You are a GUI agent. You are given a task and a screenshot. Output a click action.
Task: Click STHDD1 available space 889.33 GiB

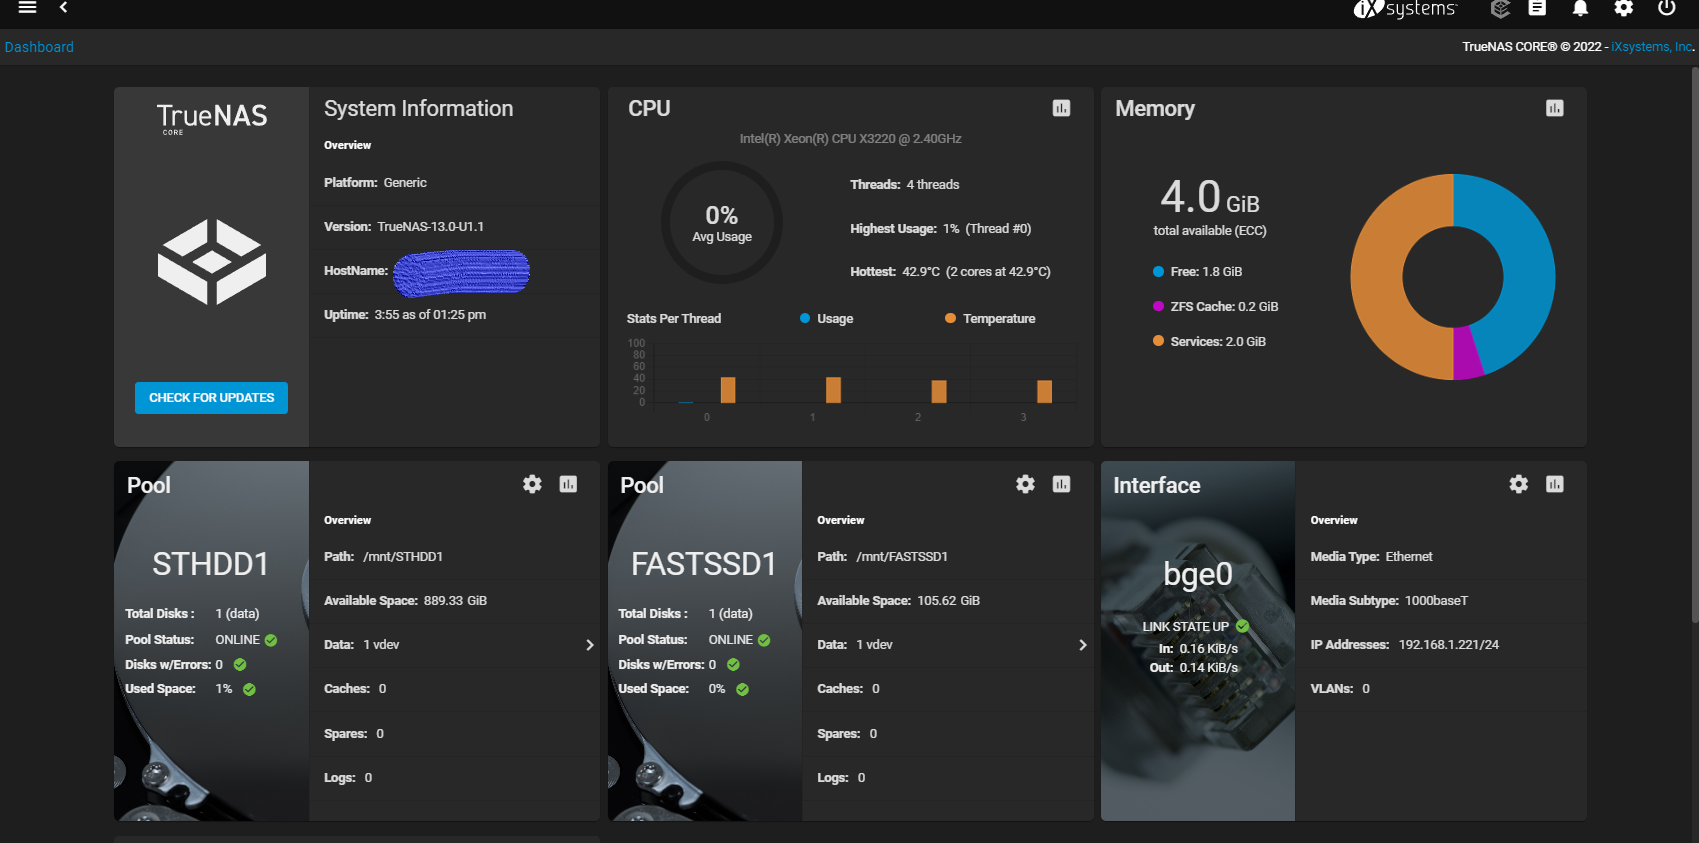tap(455, 601)
